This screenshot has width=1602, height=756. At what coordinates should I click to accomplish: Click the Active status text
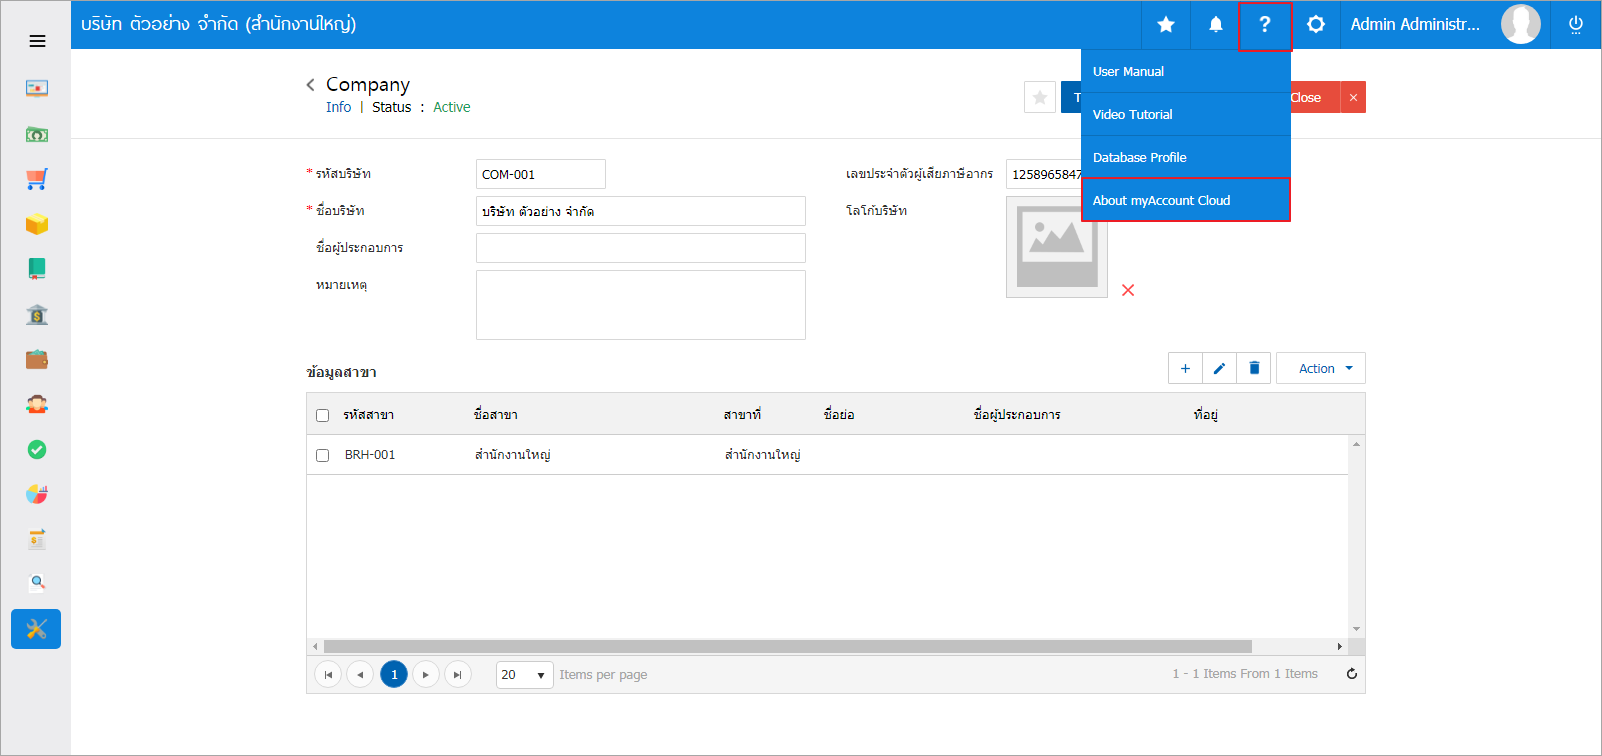452,107
